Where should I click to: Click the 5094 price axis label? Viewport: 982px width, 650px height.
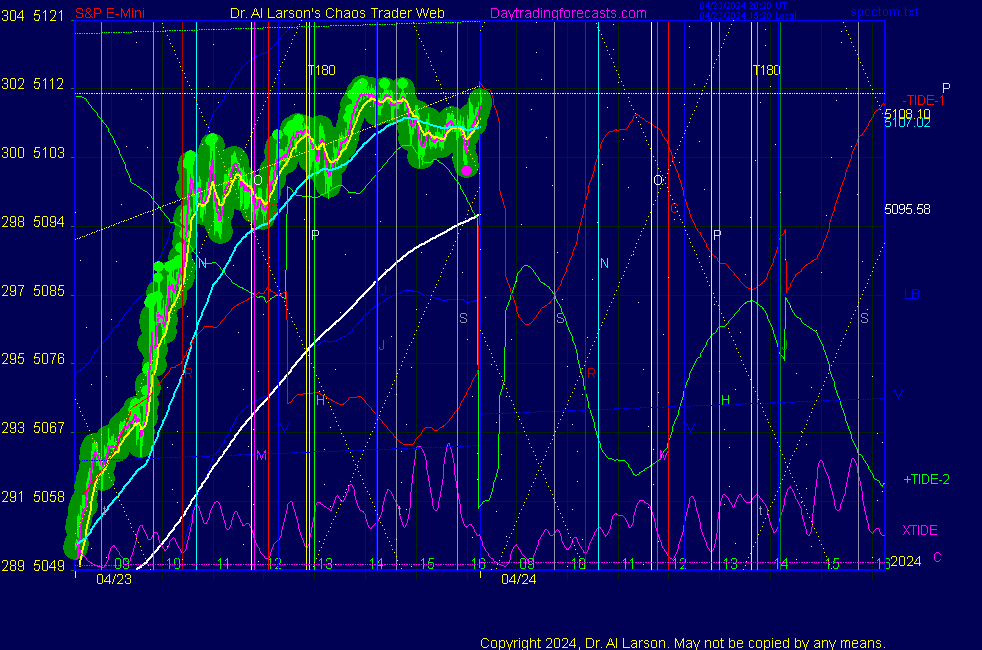49,222
